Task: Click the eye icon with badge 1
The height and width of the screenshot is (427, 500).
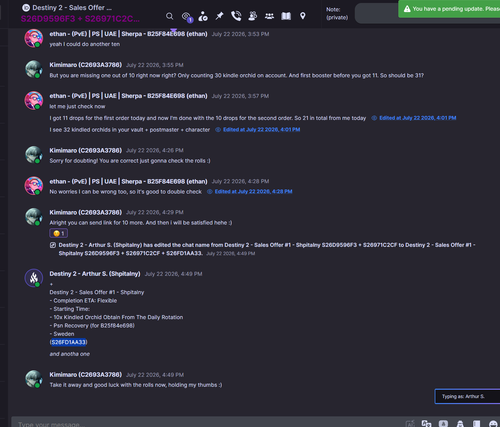Action: point(187,16)
